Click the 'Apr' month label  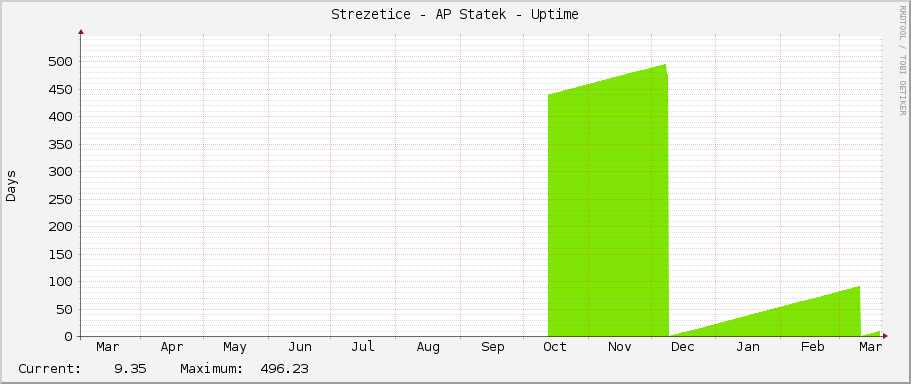coord(172,348)
